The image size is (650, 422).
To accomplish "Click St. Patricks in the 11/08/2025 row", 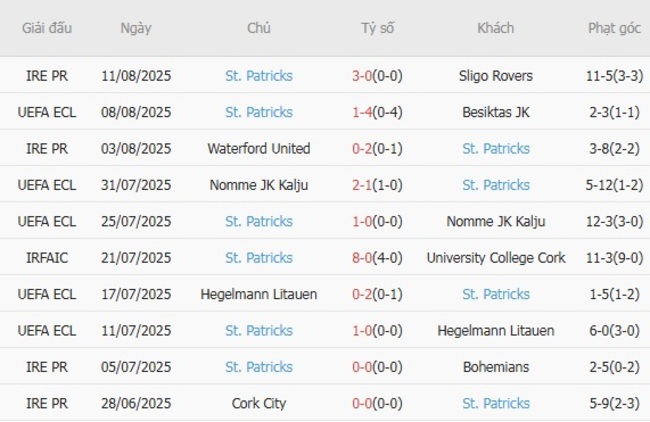I will pyautogui.click(x=259, y=76).
